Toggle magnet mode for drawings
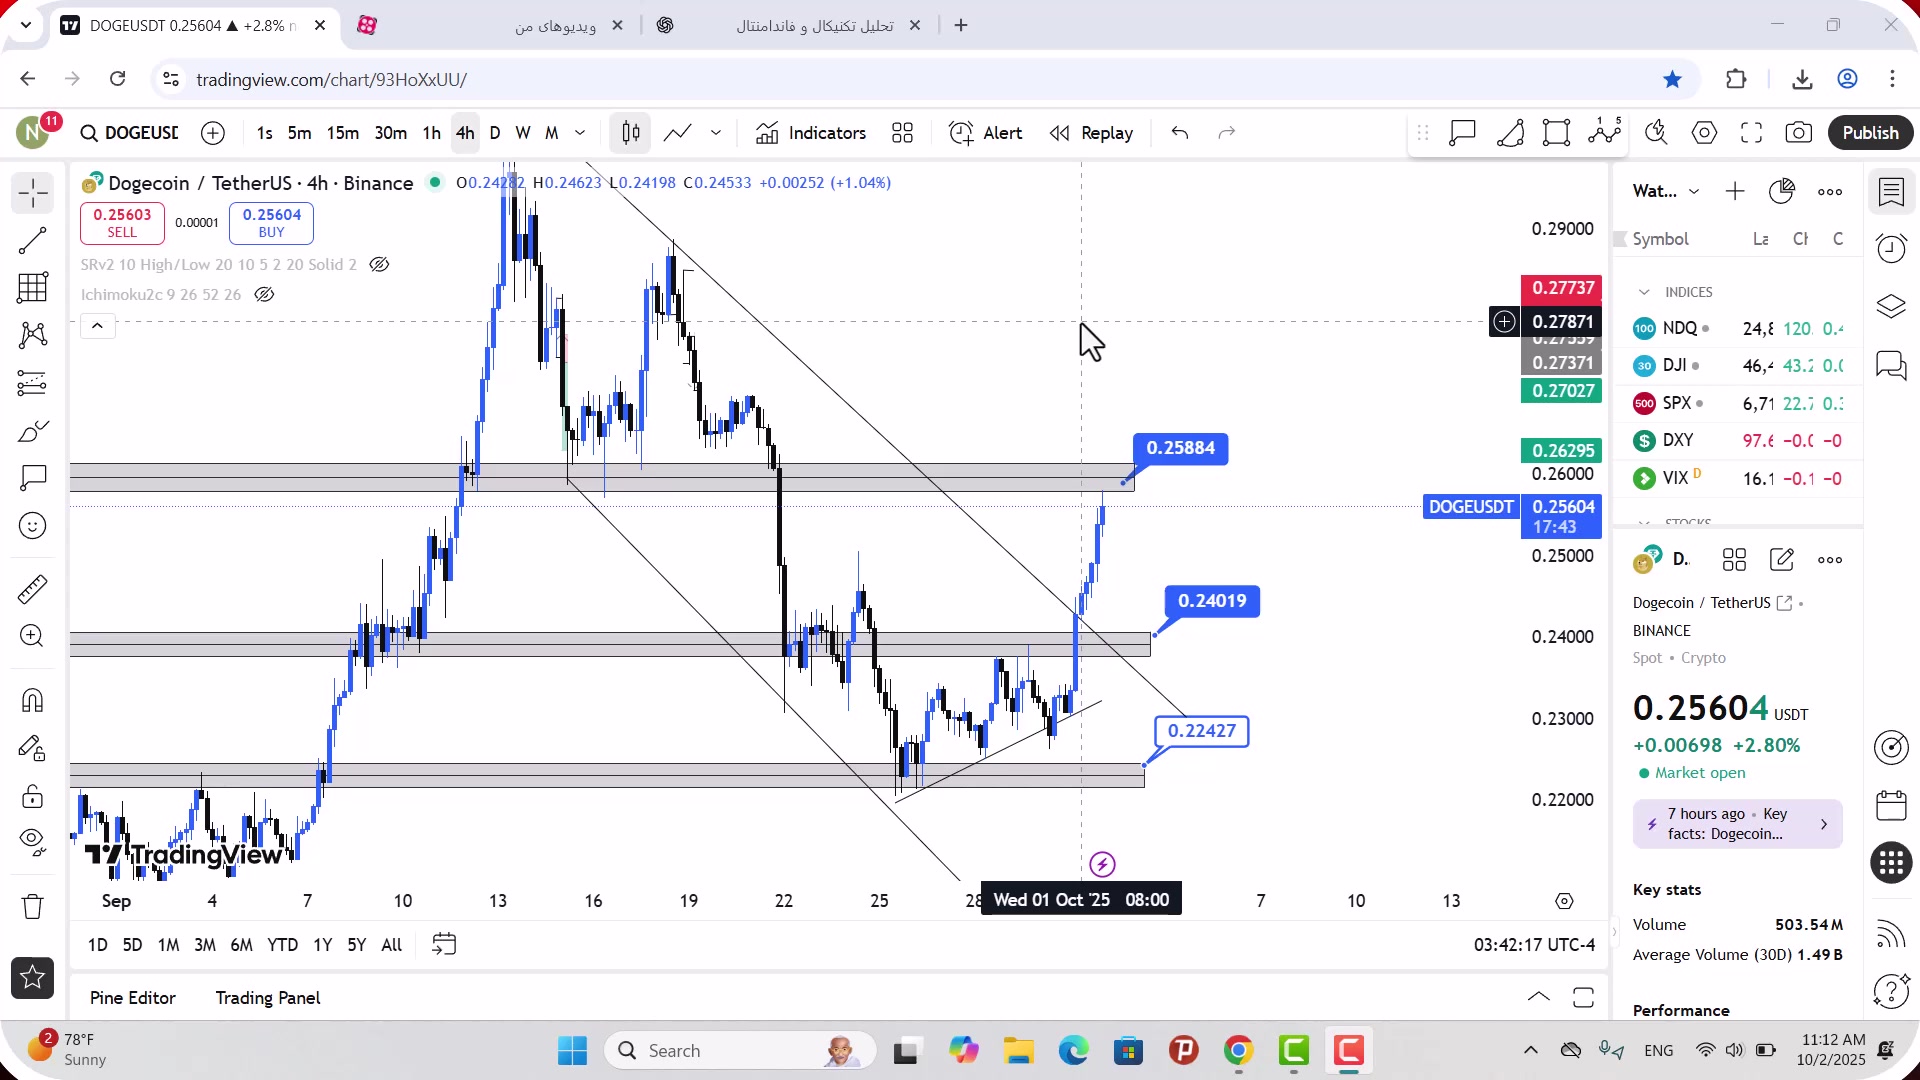Viewport: 1920px width, 1080px height. coord(33,700)
